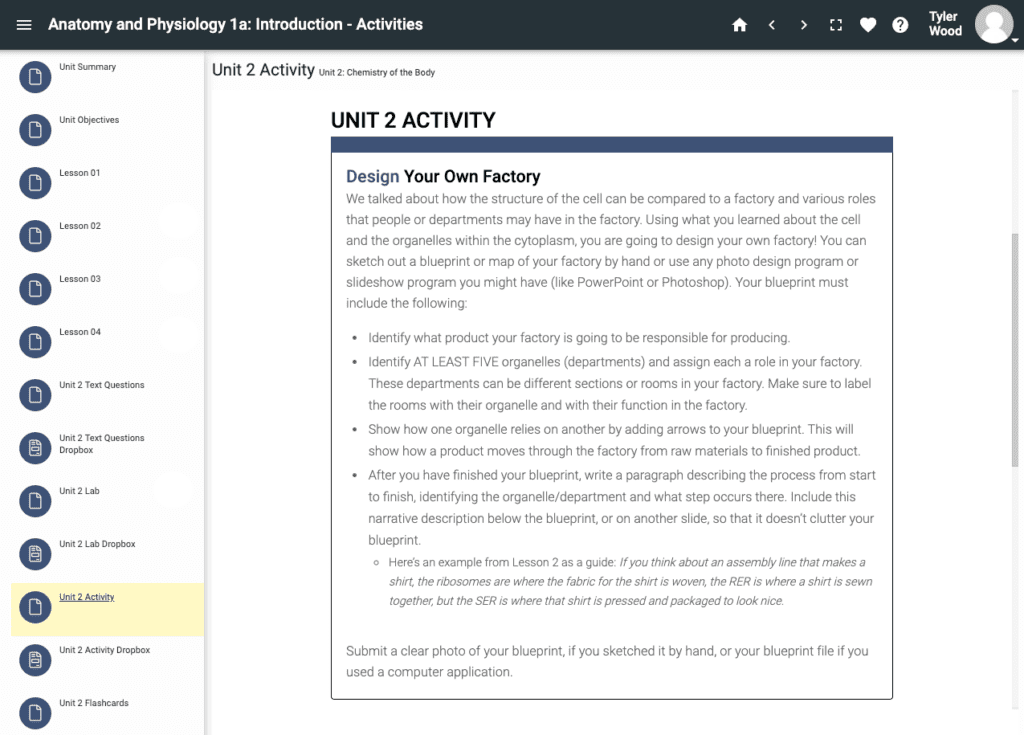This screenshot has height=735, width=1024.
Task: Open Unit 2 Lab Dropbox icon
Action: [36, 554]
